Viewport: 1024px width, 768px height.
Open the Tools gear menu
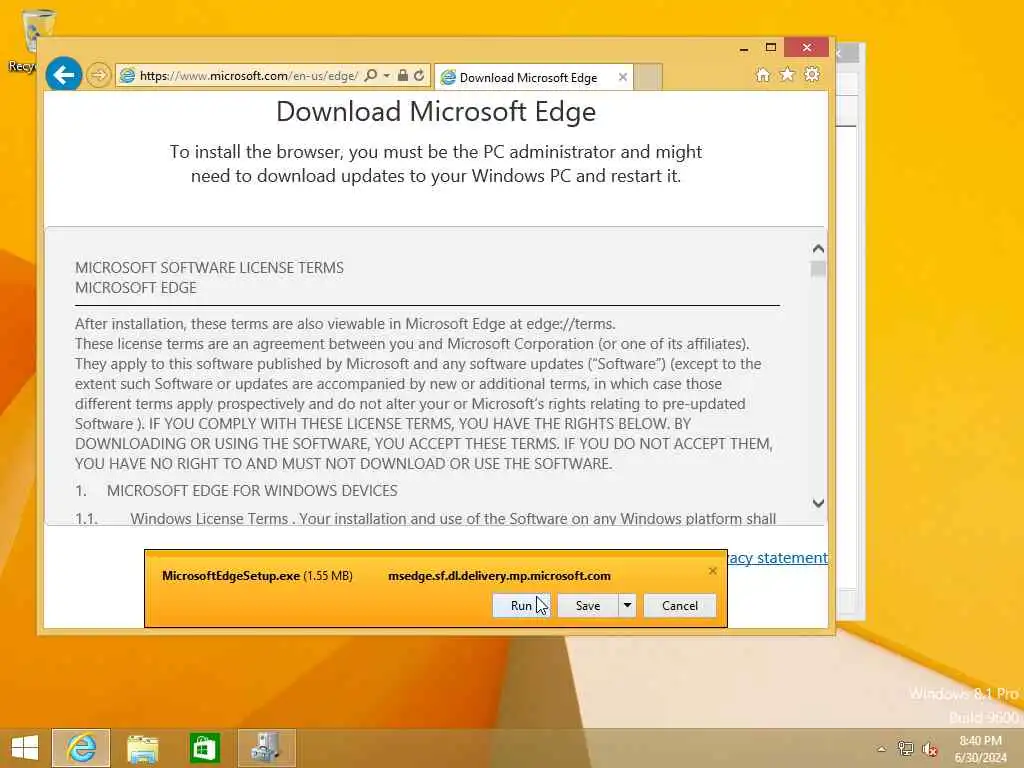tap(812, 74)
